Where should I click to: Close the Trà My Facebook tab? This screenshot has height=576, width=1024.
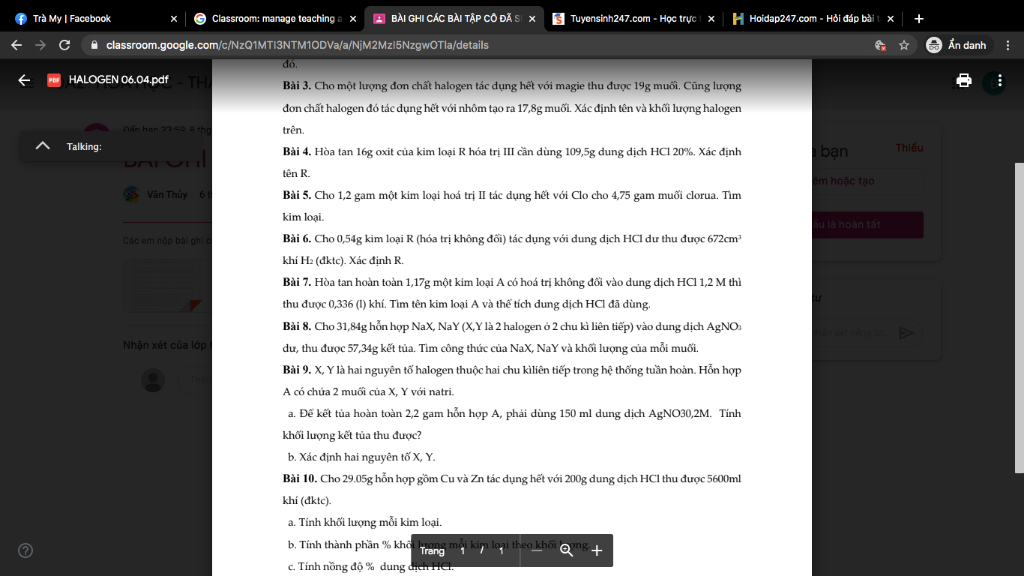tap(174, 19)
